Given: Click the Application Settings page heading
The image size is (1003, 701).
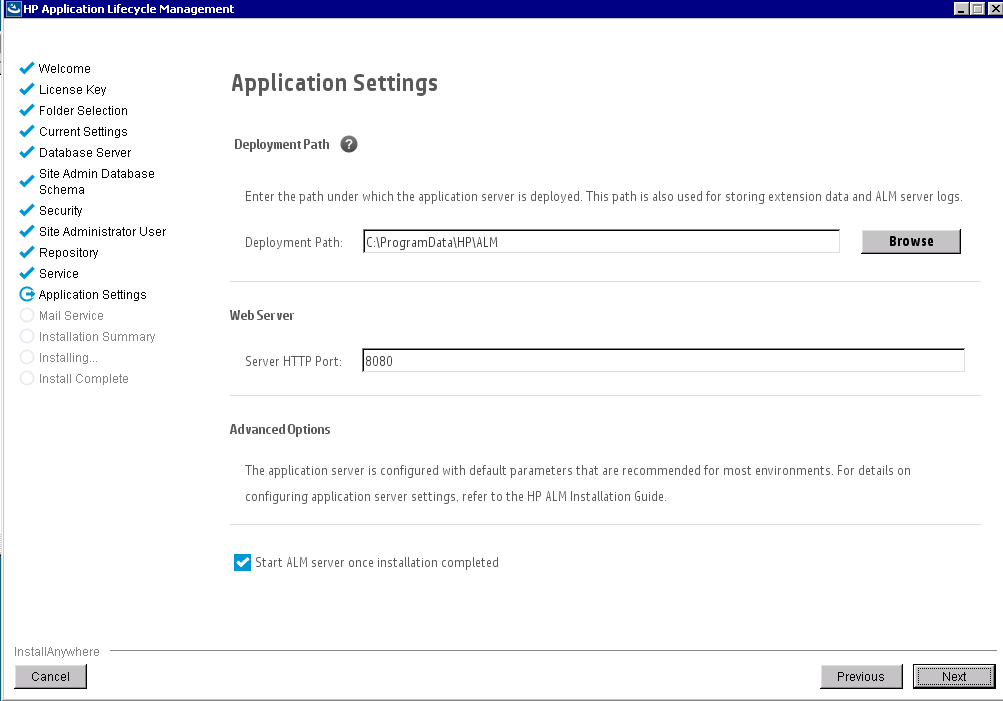Looking at the screenshot, I should click(x=335, y=84).
